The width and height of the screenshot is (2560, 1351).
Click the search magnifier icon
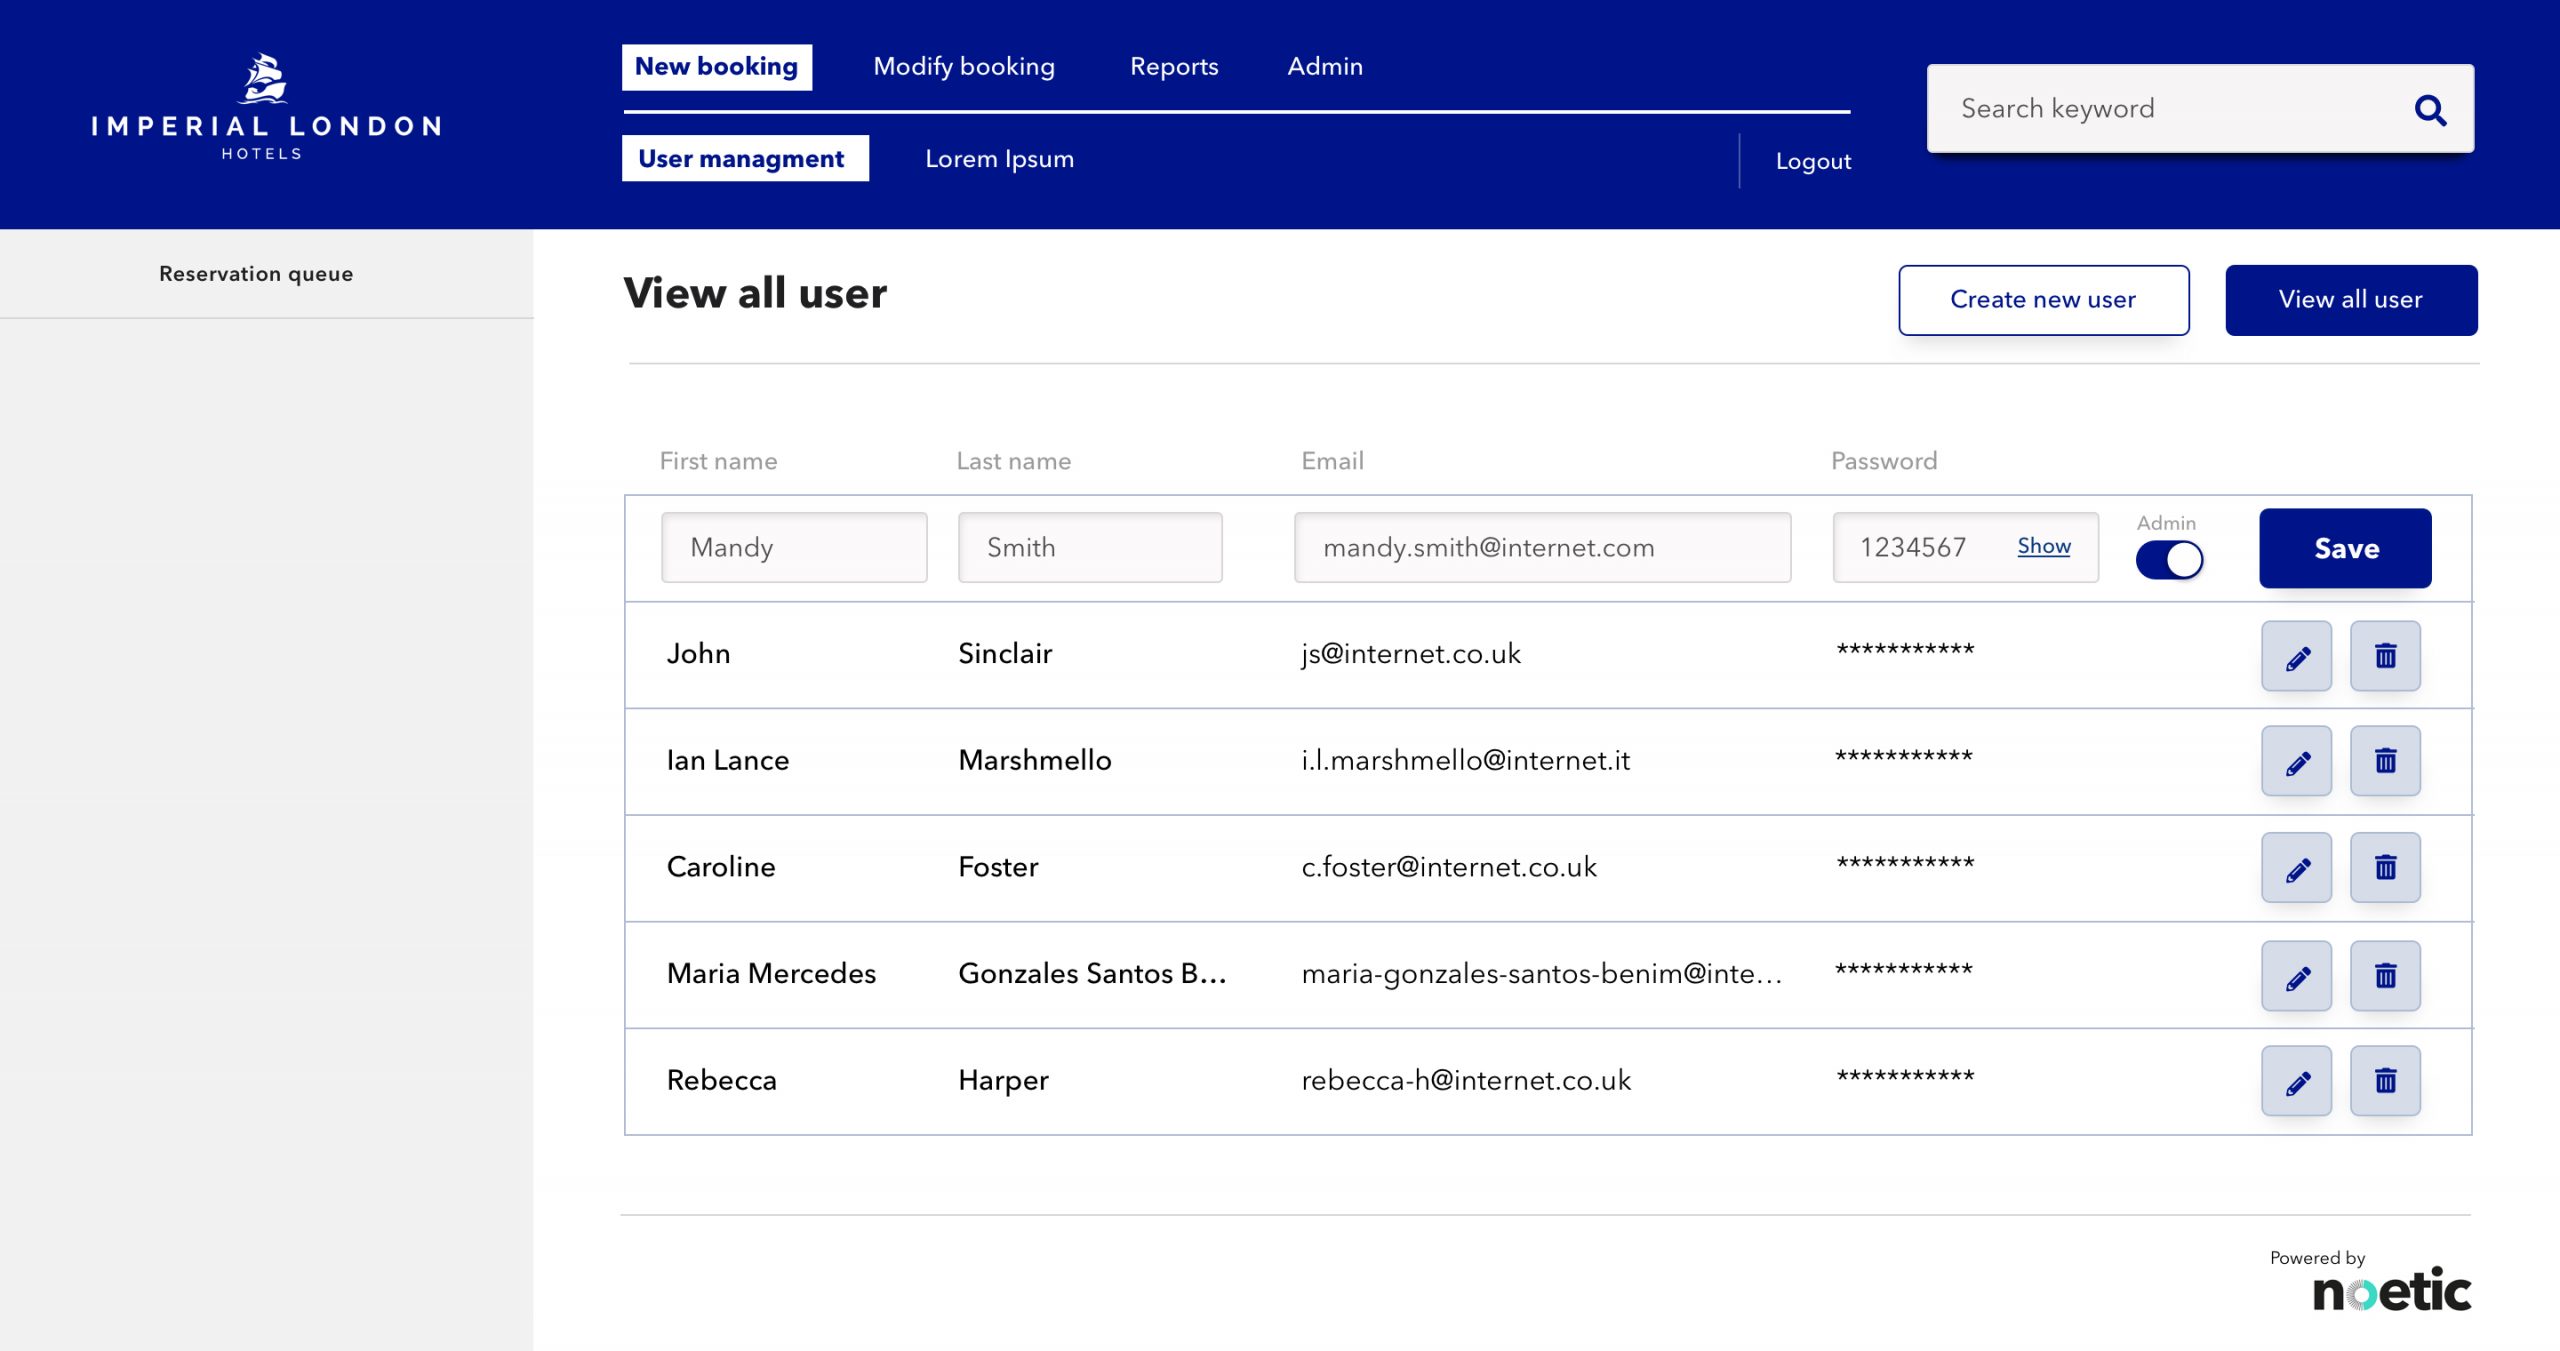[2429, 110]
